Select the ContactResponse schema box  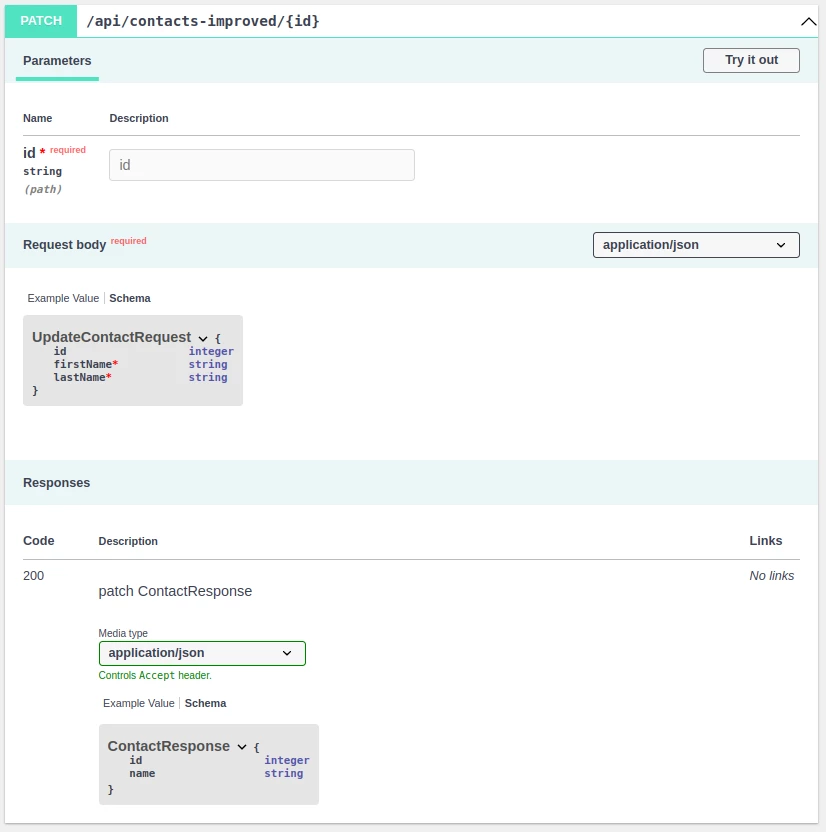tap(208, 763)
